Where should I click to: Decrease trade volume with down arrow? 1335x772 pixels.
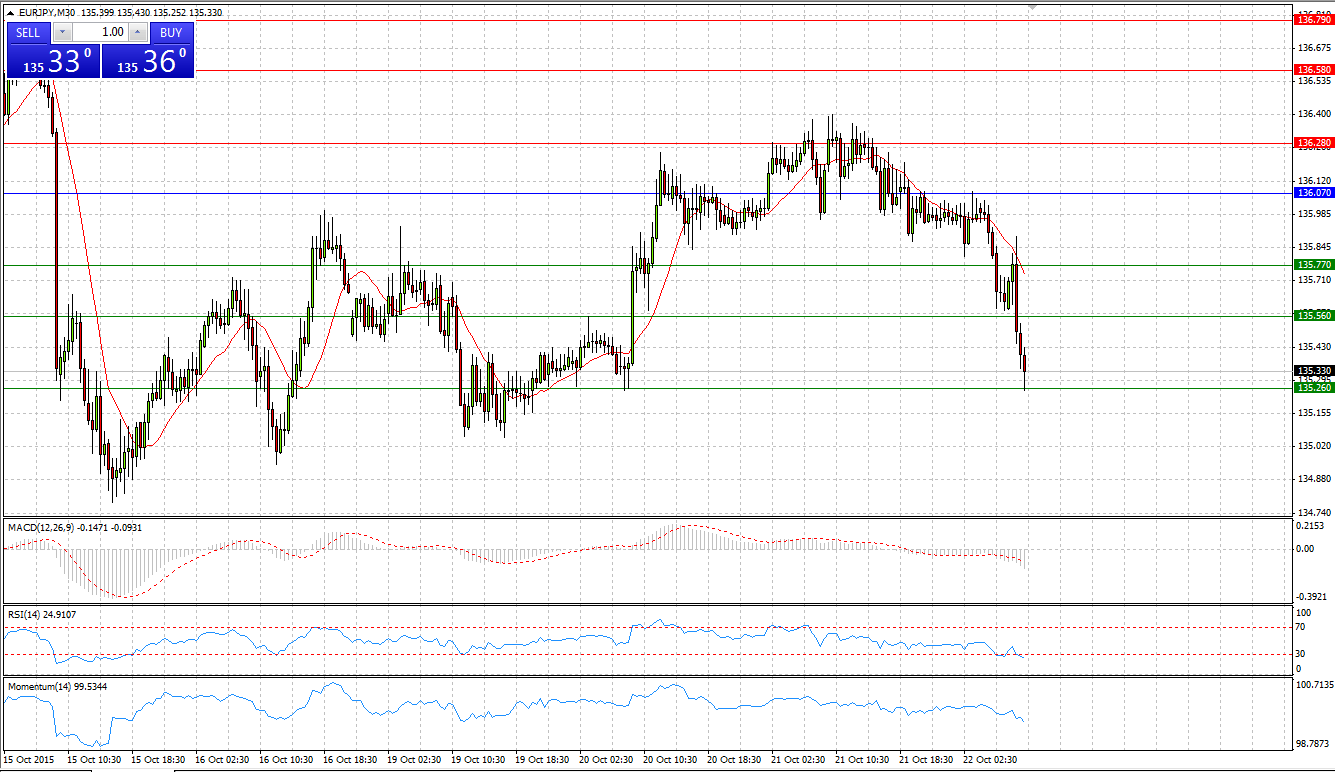click(61, 32)
